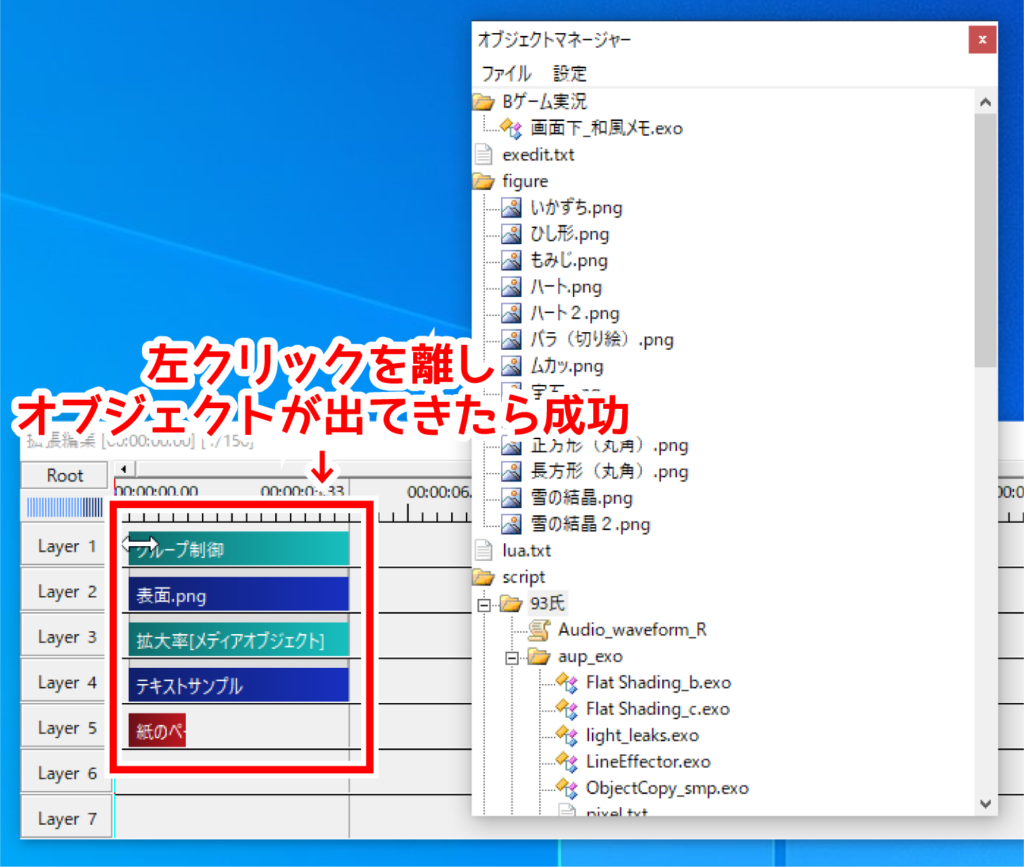
Task: Toggle visibility of Layer 2
Action: click(65, 591)
